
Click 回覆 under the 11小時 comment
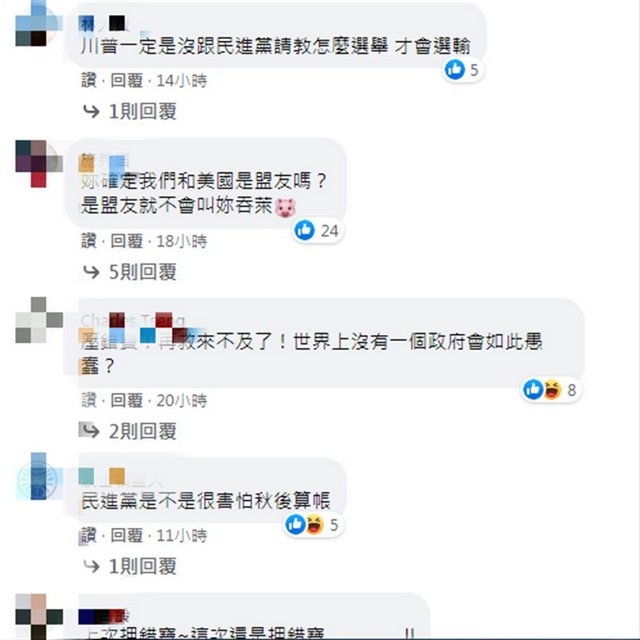[127, 535]
